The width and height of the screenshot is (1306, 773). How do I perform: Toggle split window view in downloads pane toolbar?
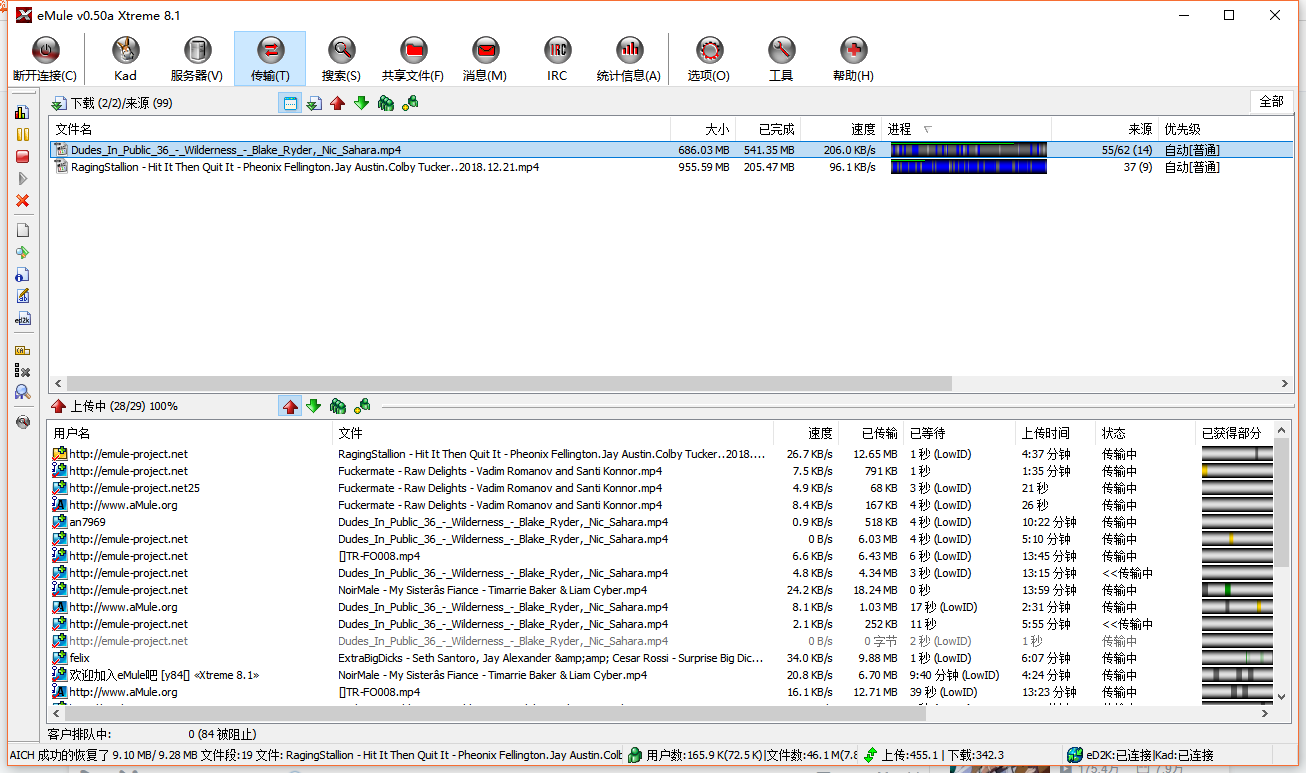pyautogui.click(x=290, y=103)
